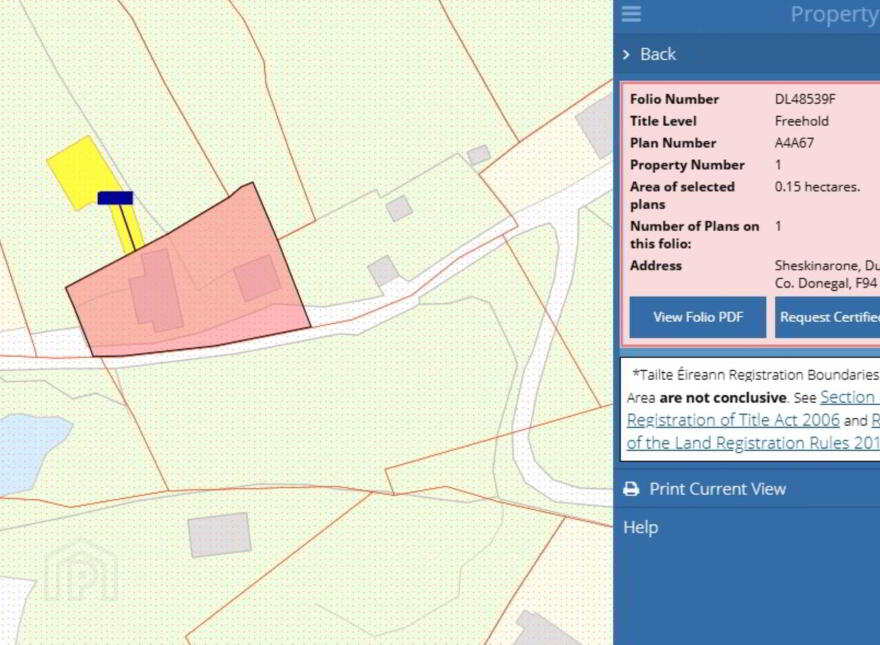Click the Folio Number label
The width and height of the screenshot is (880, 645).
click(x=674, y=99)
